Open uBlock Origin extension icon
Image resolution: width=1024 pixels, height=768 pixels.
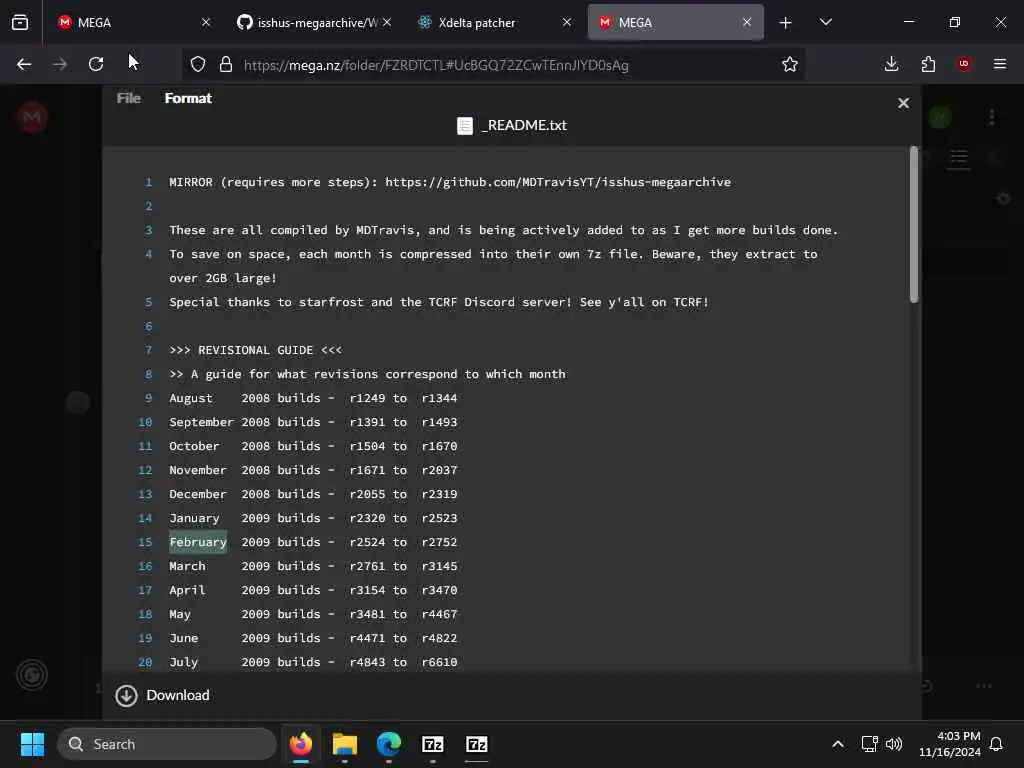(964, 64)
